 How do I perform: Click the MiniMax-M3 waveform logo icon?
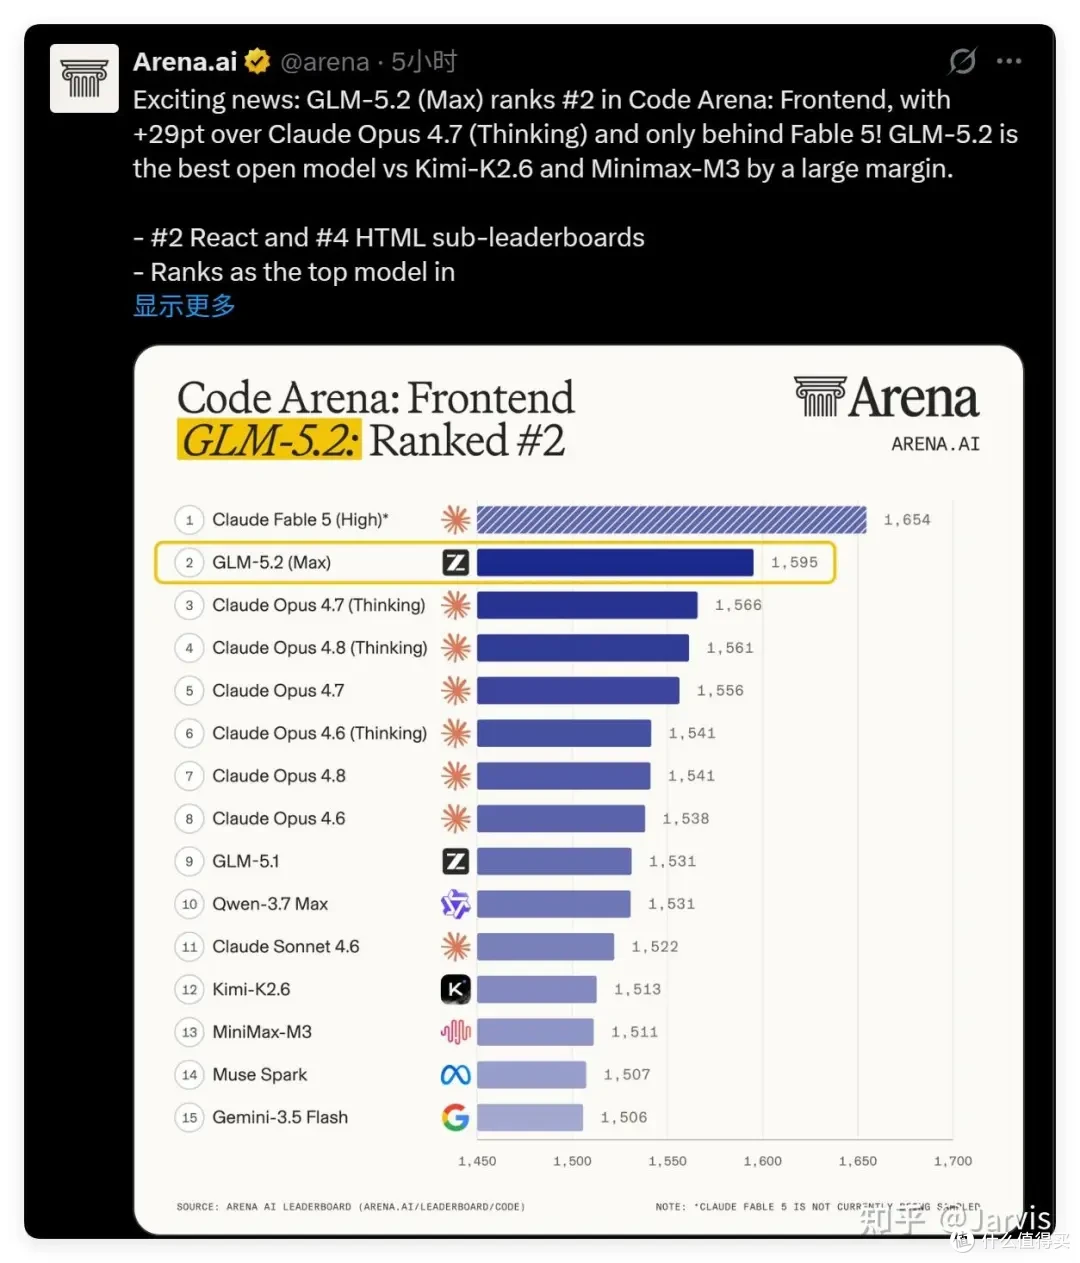point(455,1032)
